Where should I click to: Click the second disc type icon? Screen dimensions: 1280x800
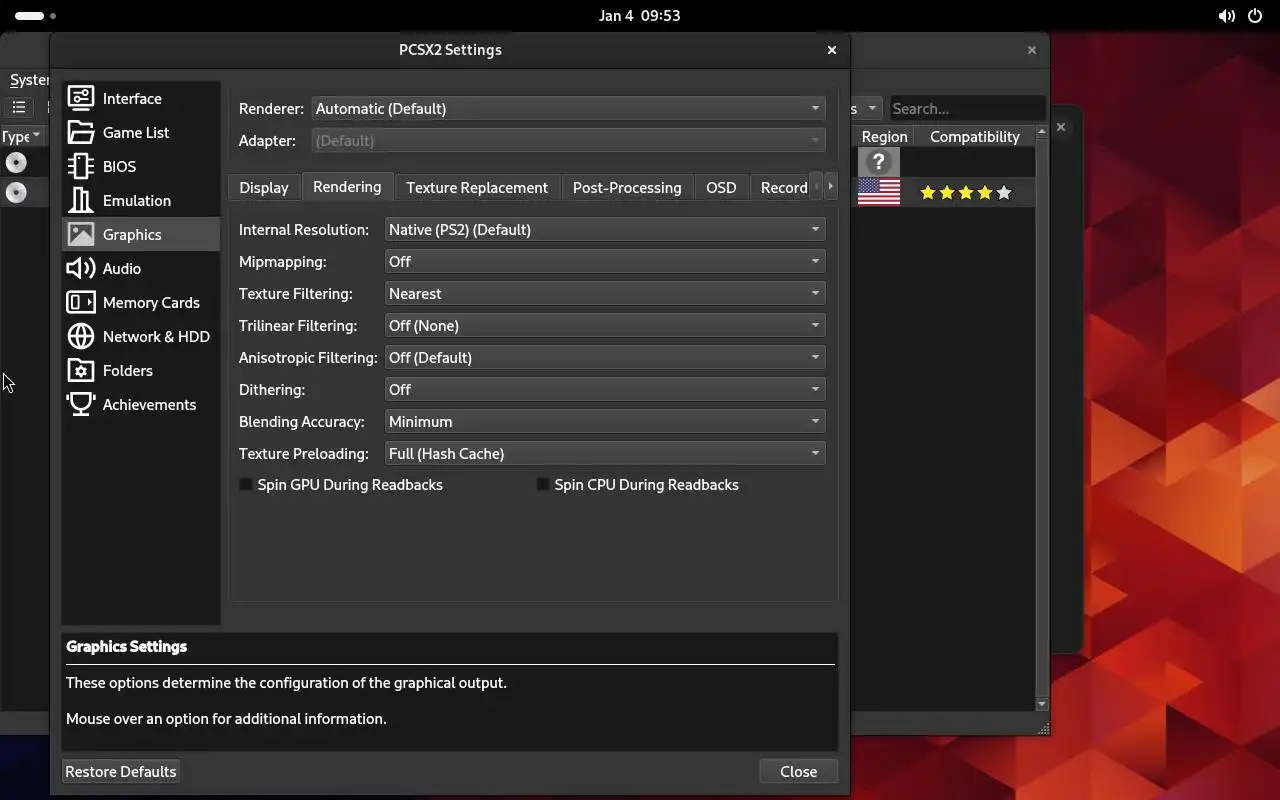16,192
